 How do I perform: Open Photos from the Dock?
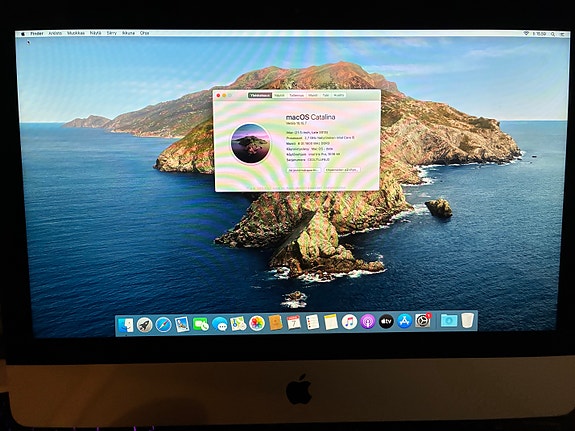click(257, 323)
